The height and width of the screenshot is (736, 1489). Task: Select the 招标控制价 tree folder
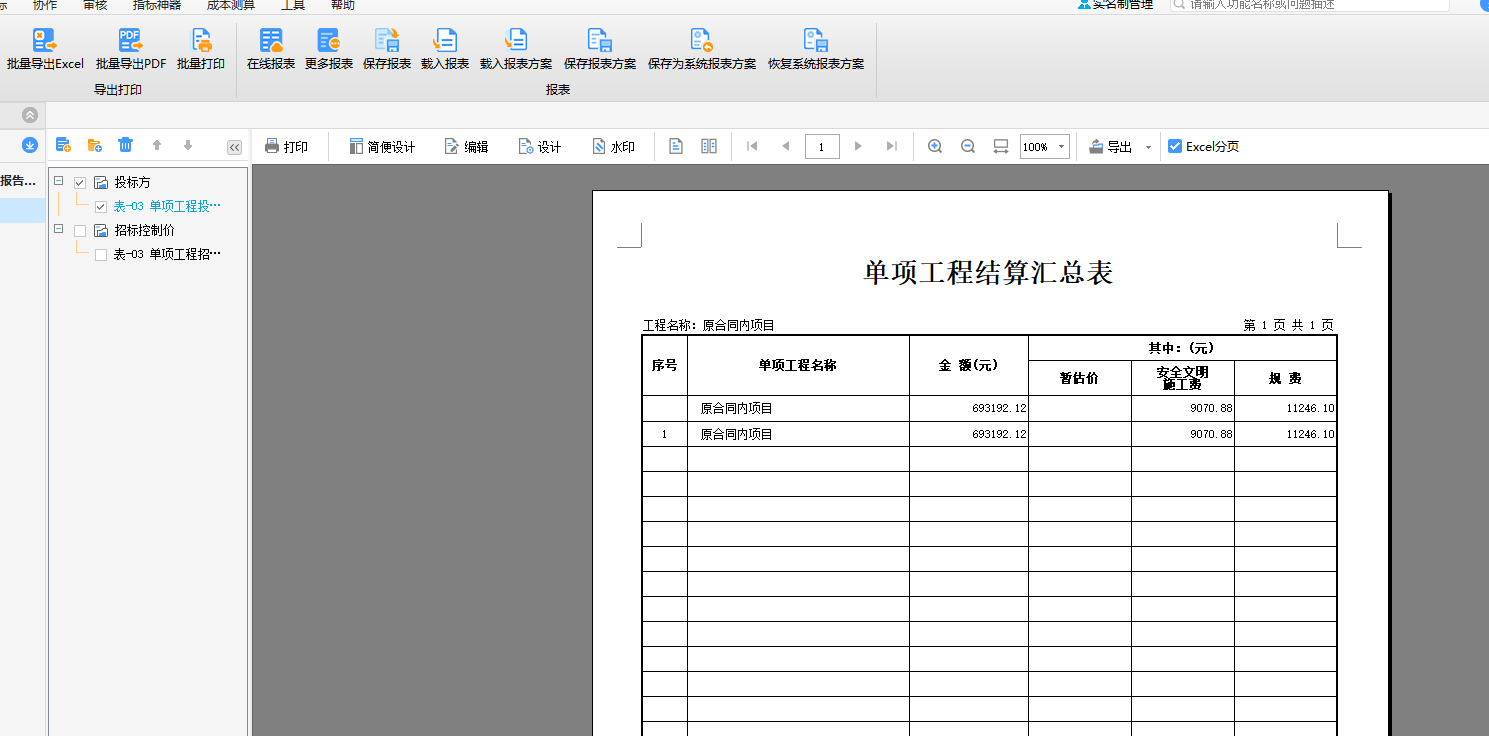[145, 230]
